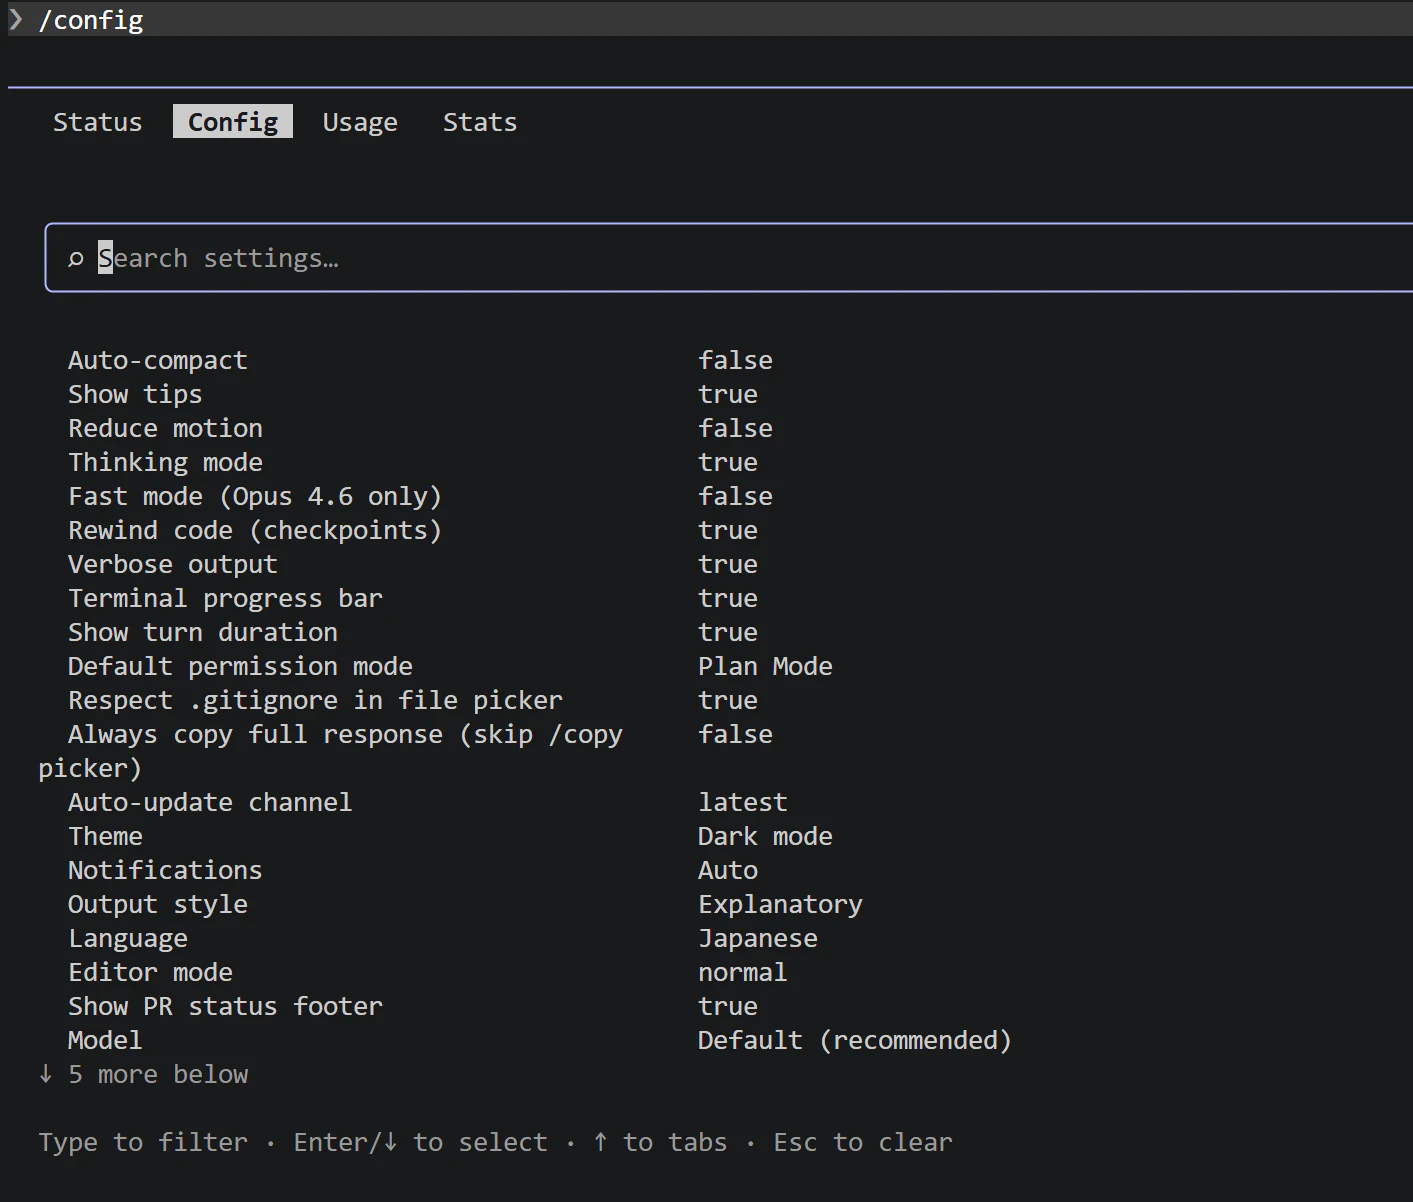Select the Theme setting label
This screenshot has width=1413, height=1202.
tap(105, 836)
